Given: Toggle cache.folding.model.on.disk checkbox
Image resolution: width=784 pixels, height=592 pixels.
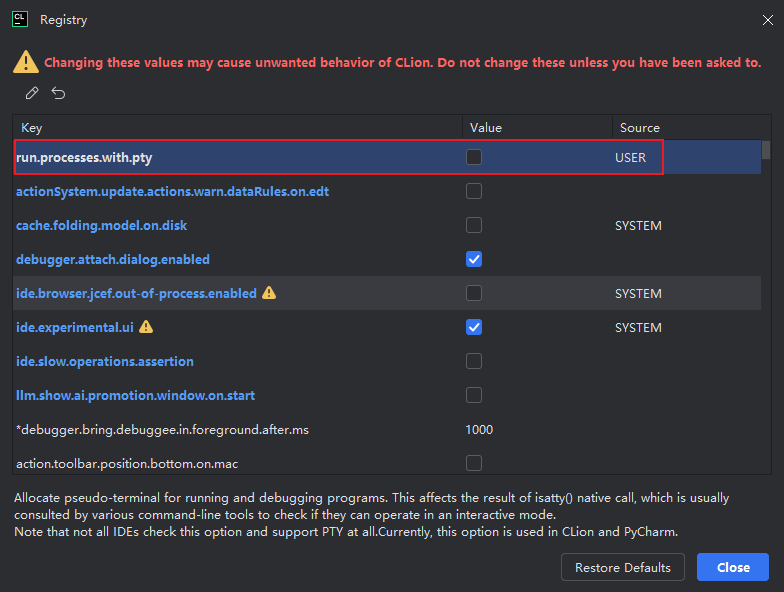Looking at the screenshot, I should (x=474, y=225).
